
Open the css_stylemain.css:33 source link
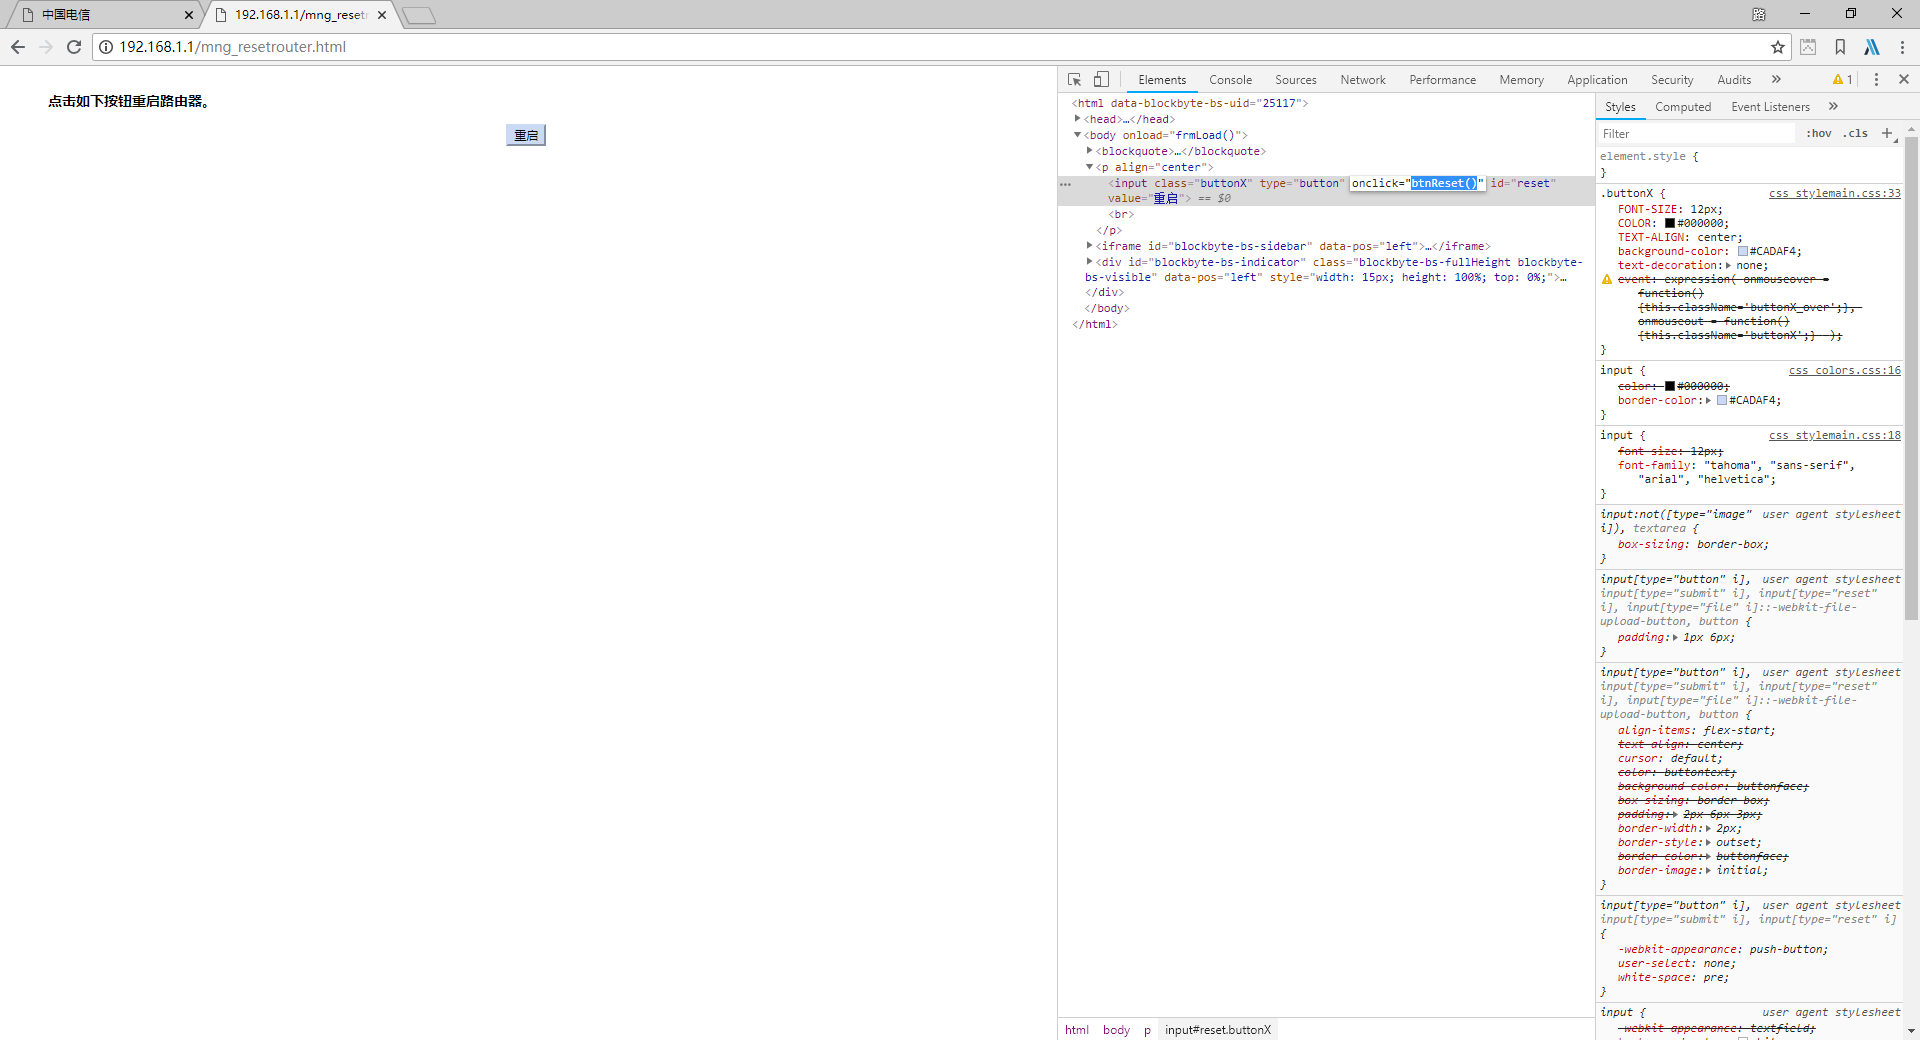[x=1834, y=194]
